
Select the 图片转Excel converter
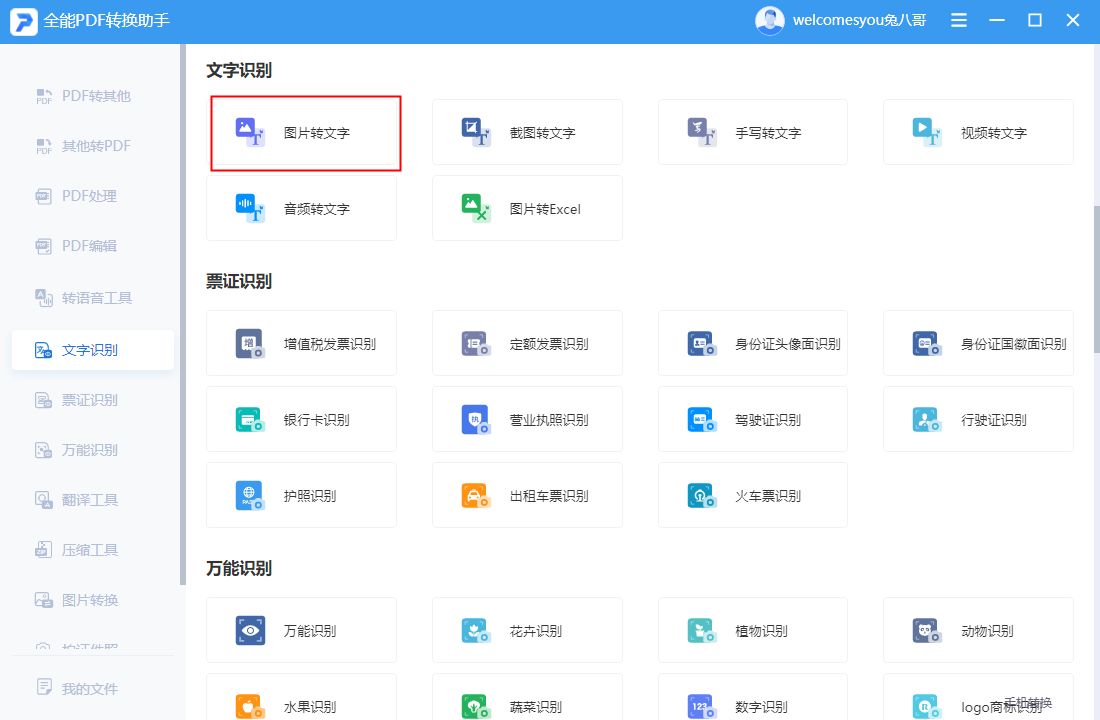coord(527,208)
